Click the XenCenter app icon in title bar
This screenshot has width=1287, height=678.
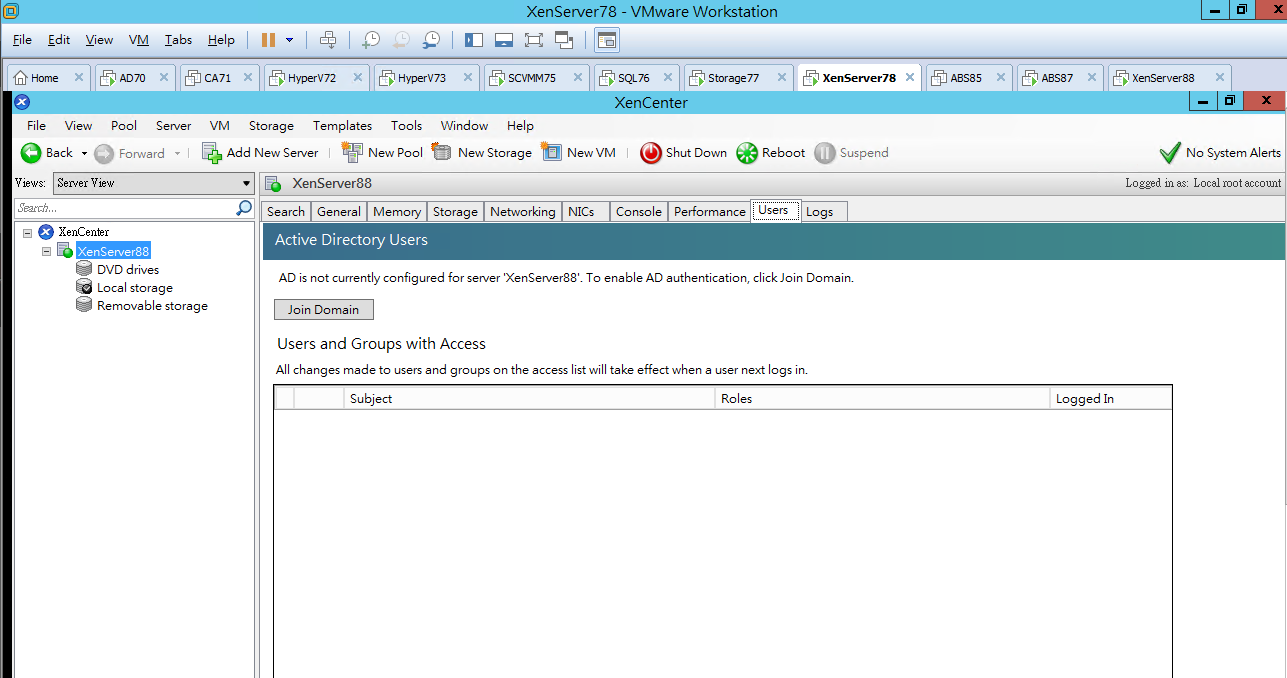[x=22, y=102]
